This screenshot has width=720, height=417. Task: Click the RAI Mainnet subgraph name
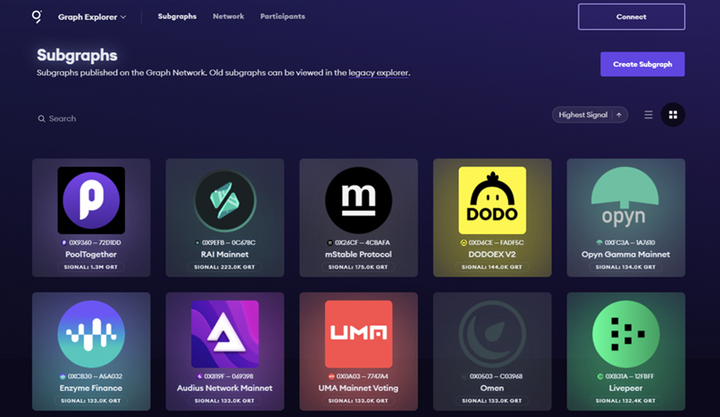pyautogui.click(x=225, y=254)
